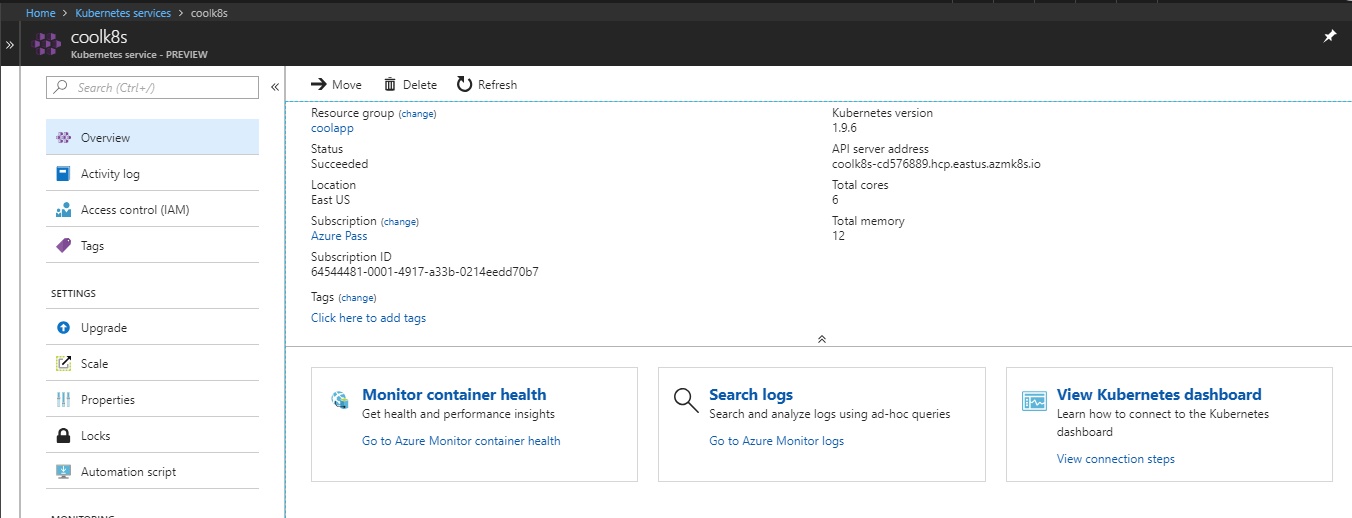The image size is (1352, 518).
Task: Click the Delete toolbar button label
Action: click(x=420, y=85)
